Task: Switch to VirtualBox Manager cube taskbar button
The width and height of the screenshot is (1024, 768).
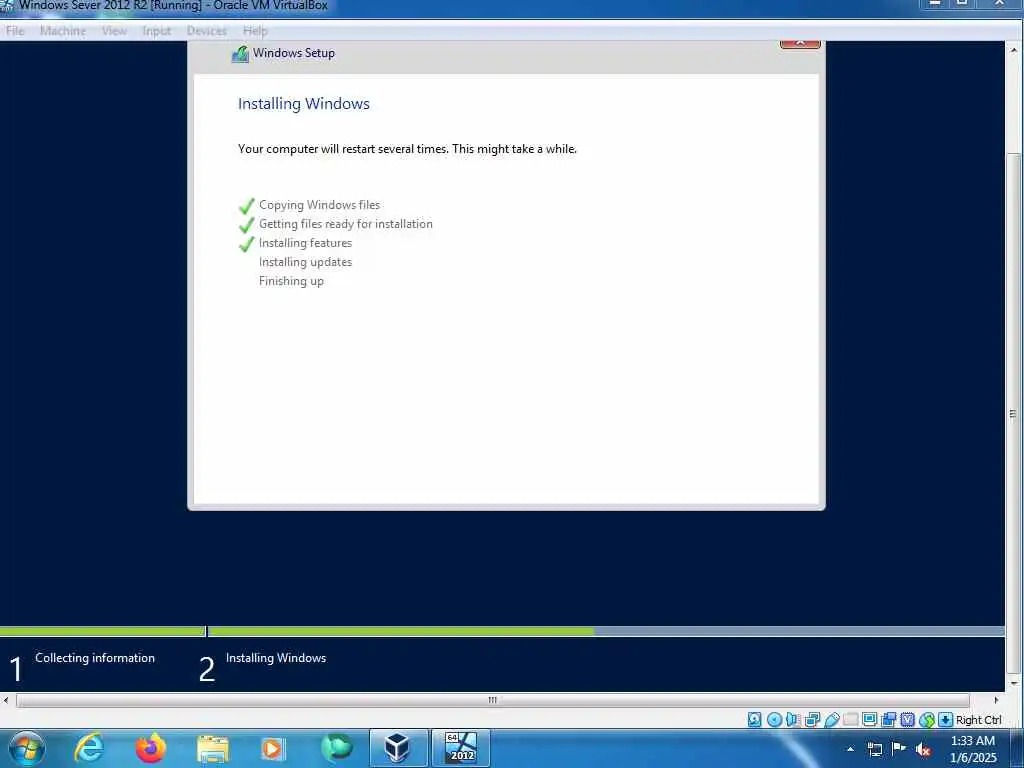Action: [x=398, y=748]
